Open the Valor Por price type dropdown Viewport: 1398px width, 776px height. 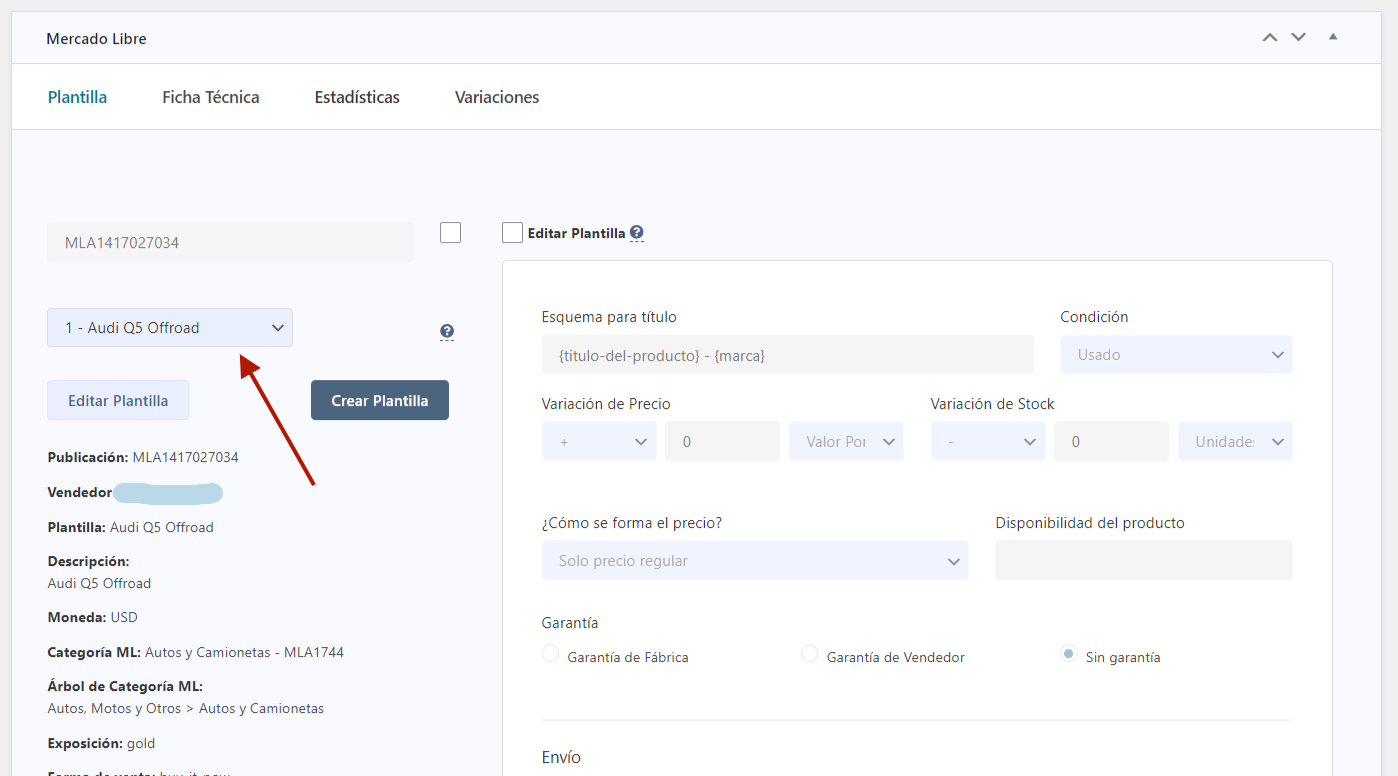(x=846, y=442)
